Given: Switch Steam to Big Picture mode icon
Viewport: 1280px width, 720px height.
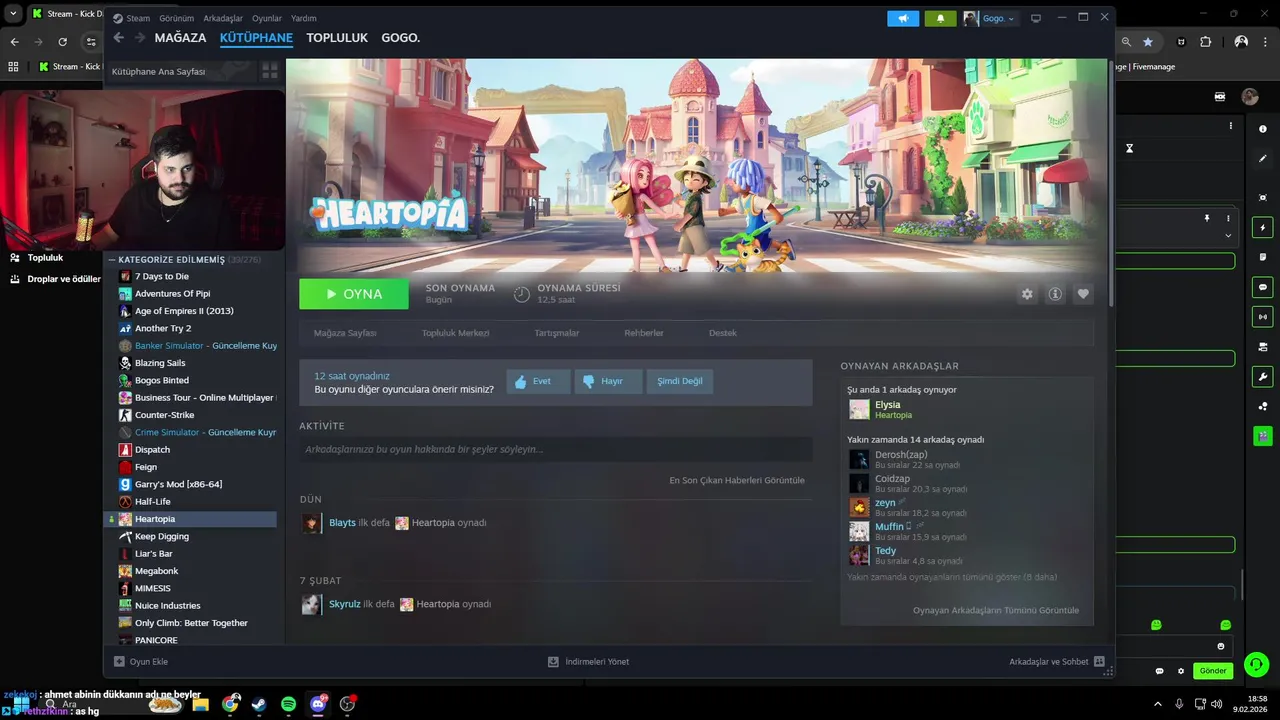Looking at the screenshot, I should tap(1036, 18).
